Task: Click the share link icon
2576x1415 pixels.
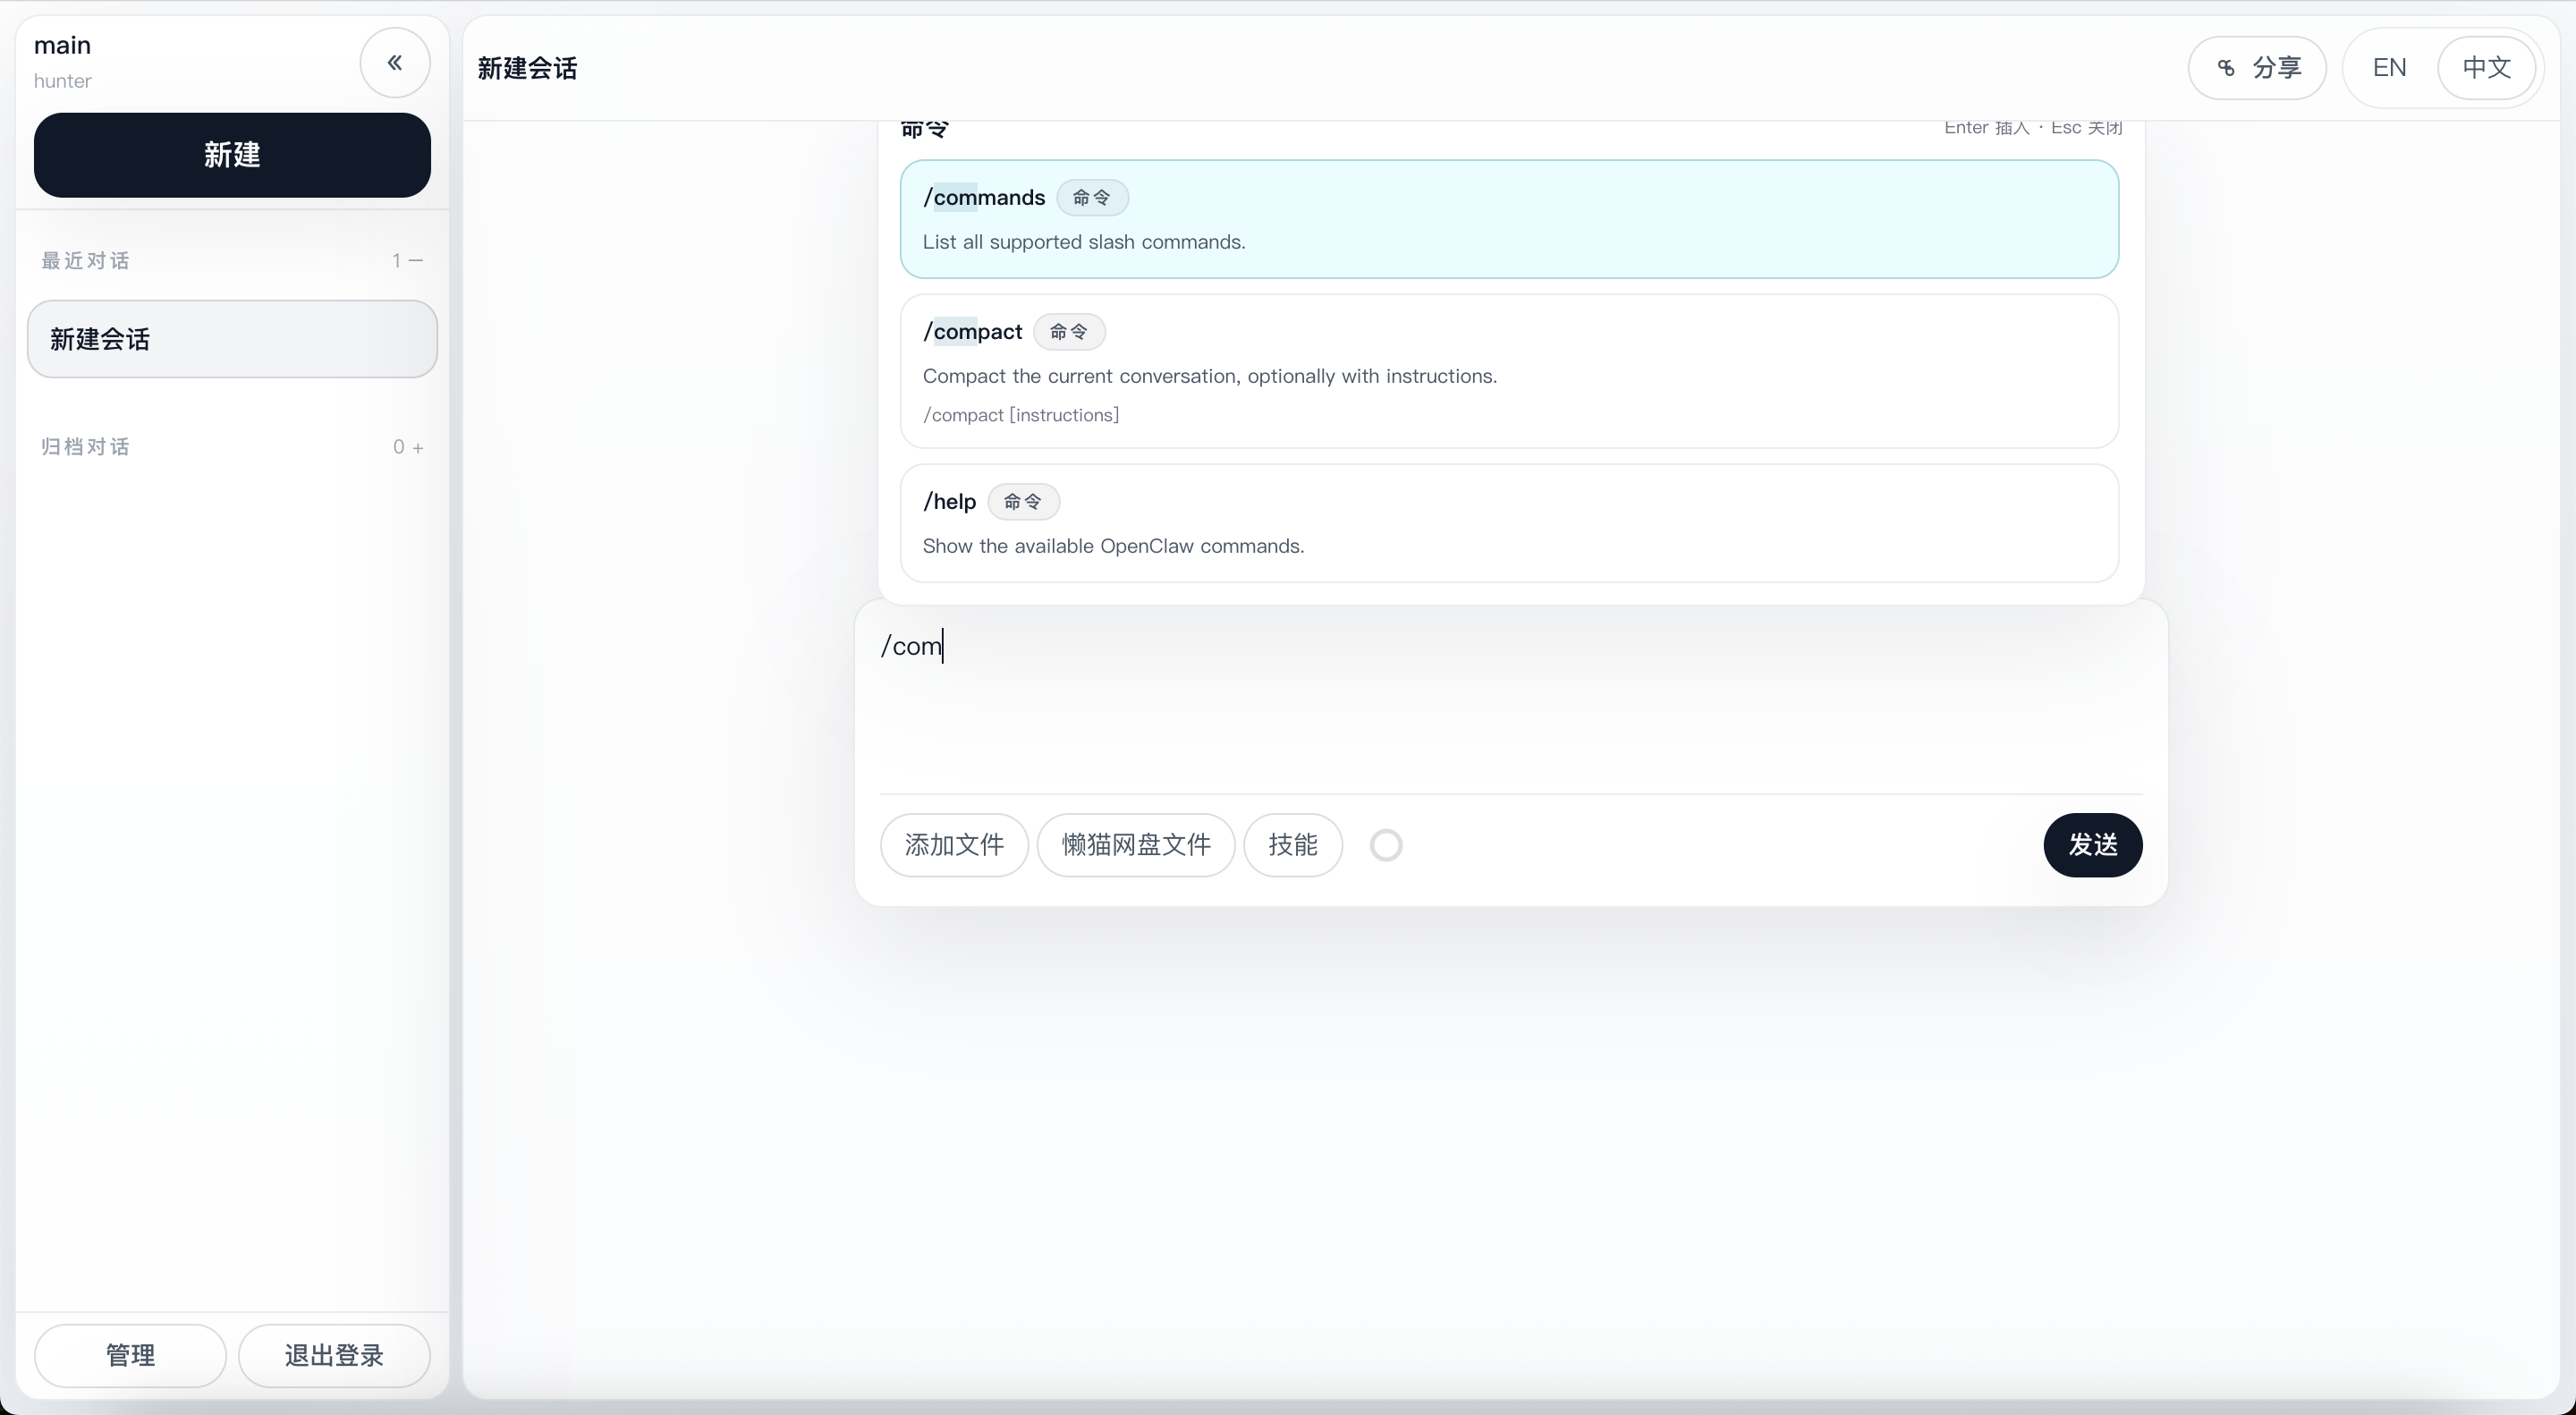Action: [x=2226, y=68]
